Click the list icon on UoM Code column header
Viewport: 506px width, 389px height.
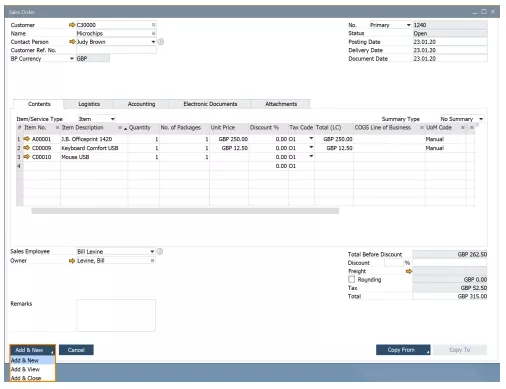pyautogui.click(x=463, y=128)
